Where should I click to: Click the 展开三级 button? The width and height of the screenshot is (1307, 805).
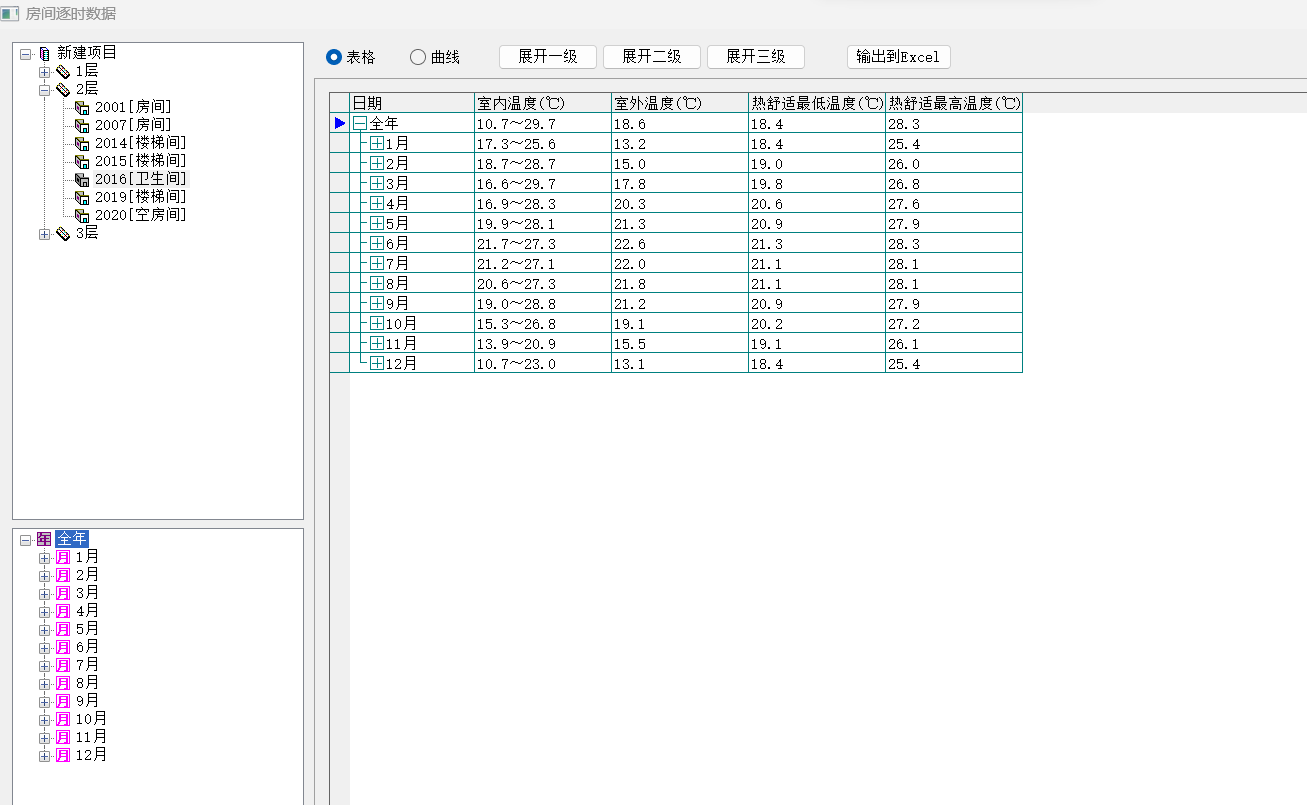[x=755, y=57]
